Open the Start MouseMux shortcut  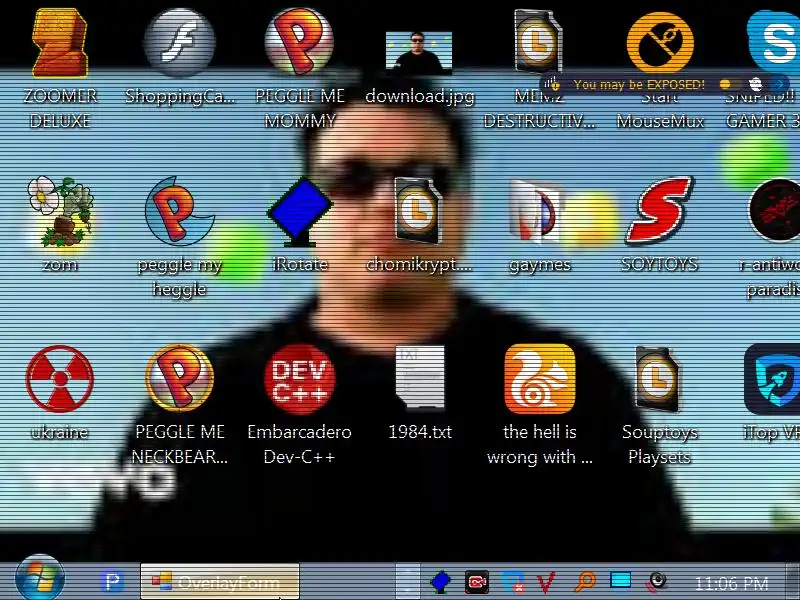coord(660,43)
